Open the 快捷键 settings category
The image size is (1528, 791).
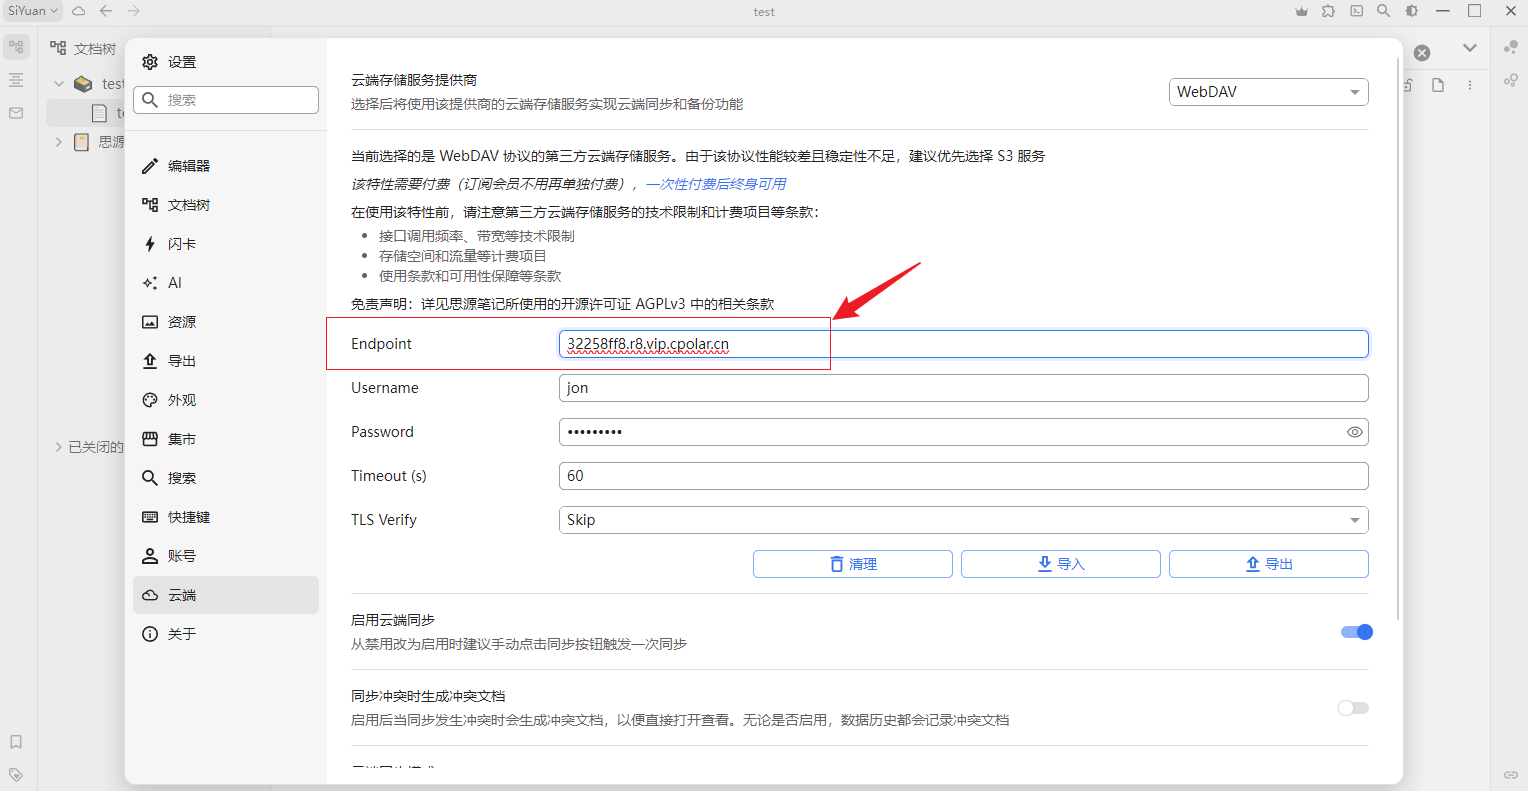[x=226, y=517]
